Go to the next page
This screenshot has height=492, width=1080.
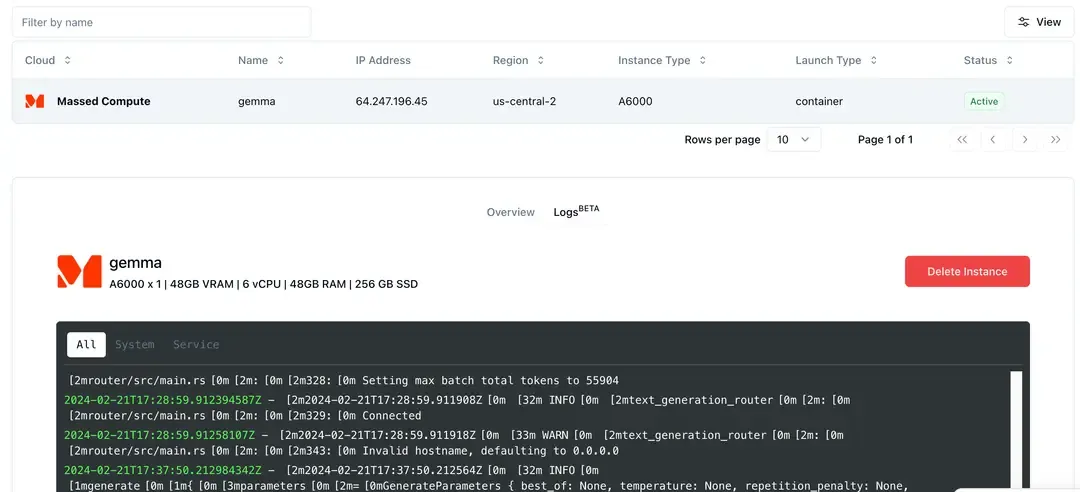[1025, 140]
